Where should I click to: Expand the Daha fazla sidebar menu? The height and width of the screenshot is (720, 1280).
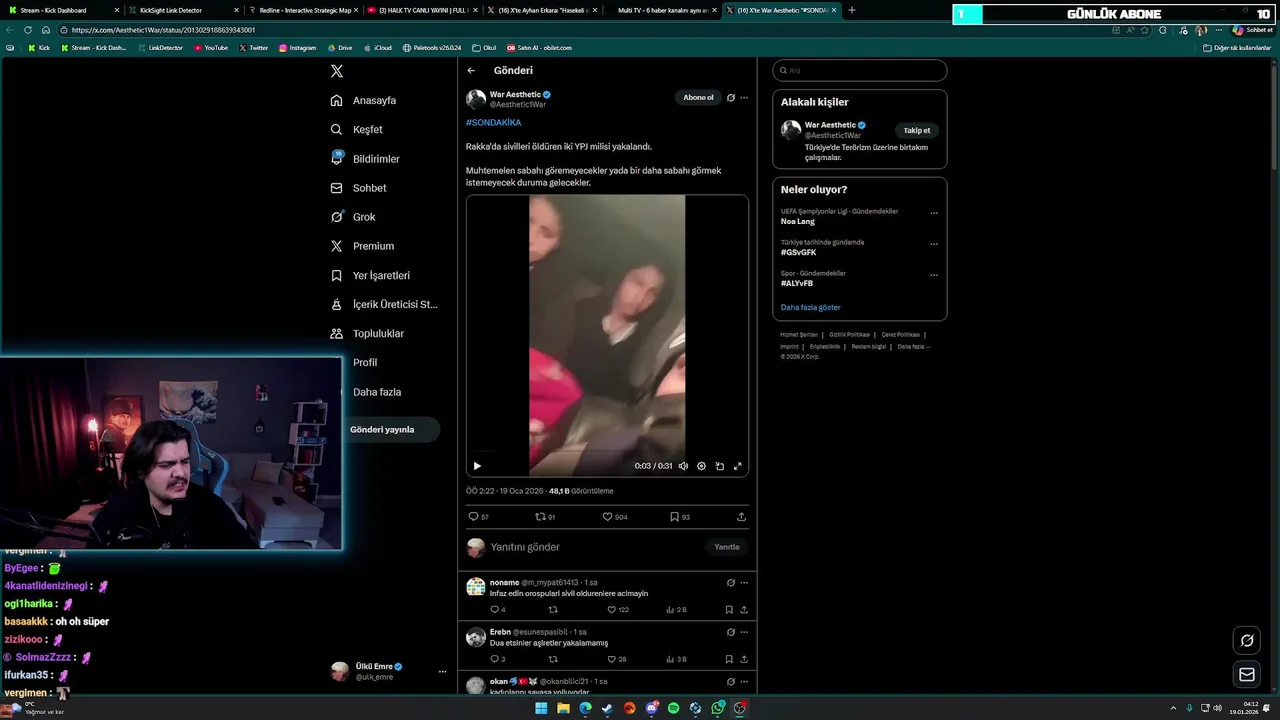click(376, 392)
